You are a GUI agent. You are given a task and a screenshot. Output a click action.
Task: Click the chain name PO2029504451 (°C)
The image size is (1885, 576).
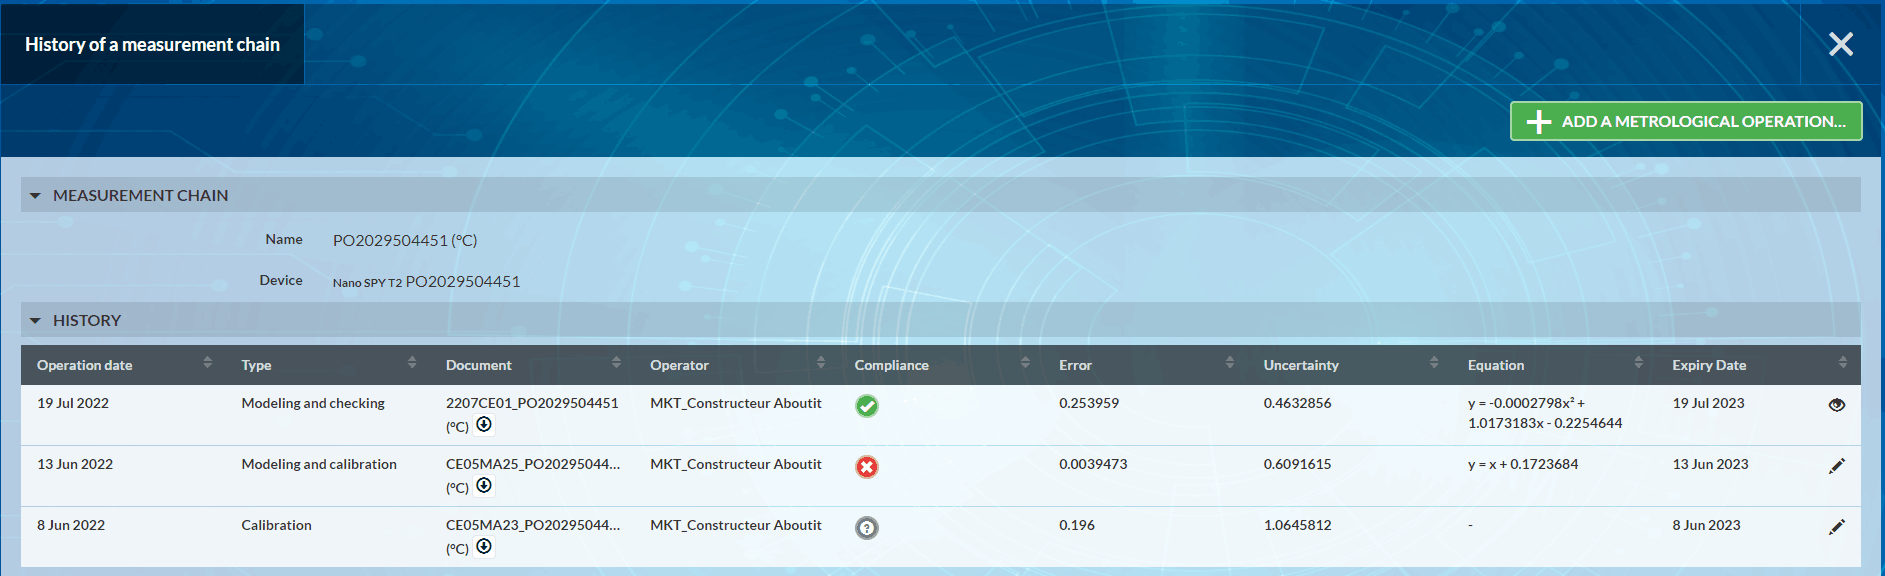point(405,240)
